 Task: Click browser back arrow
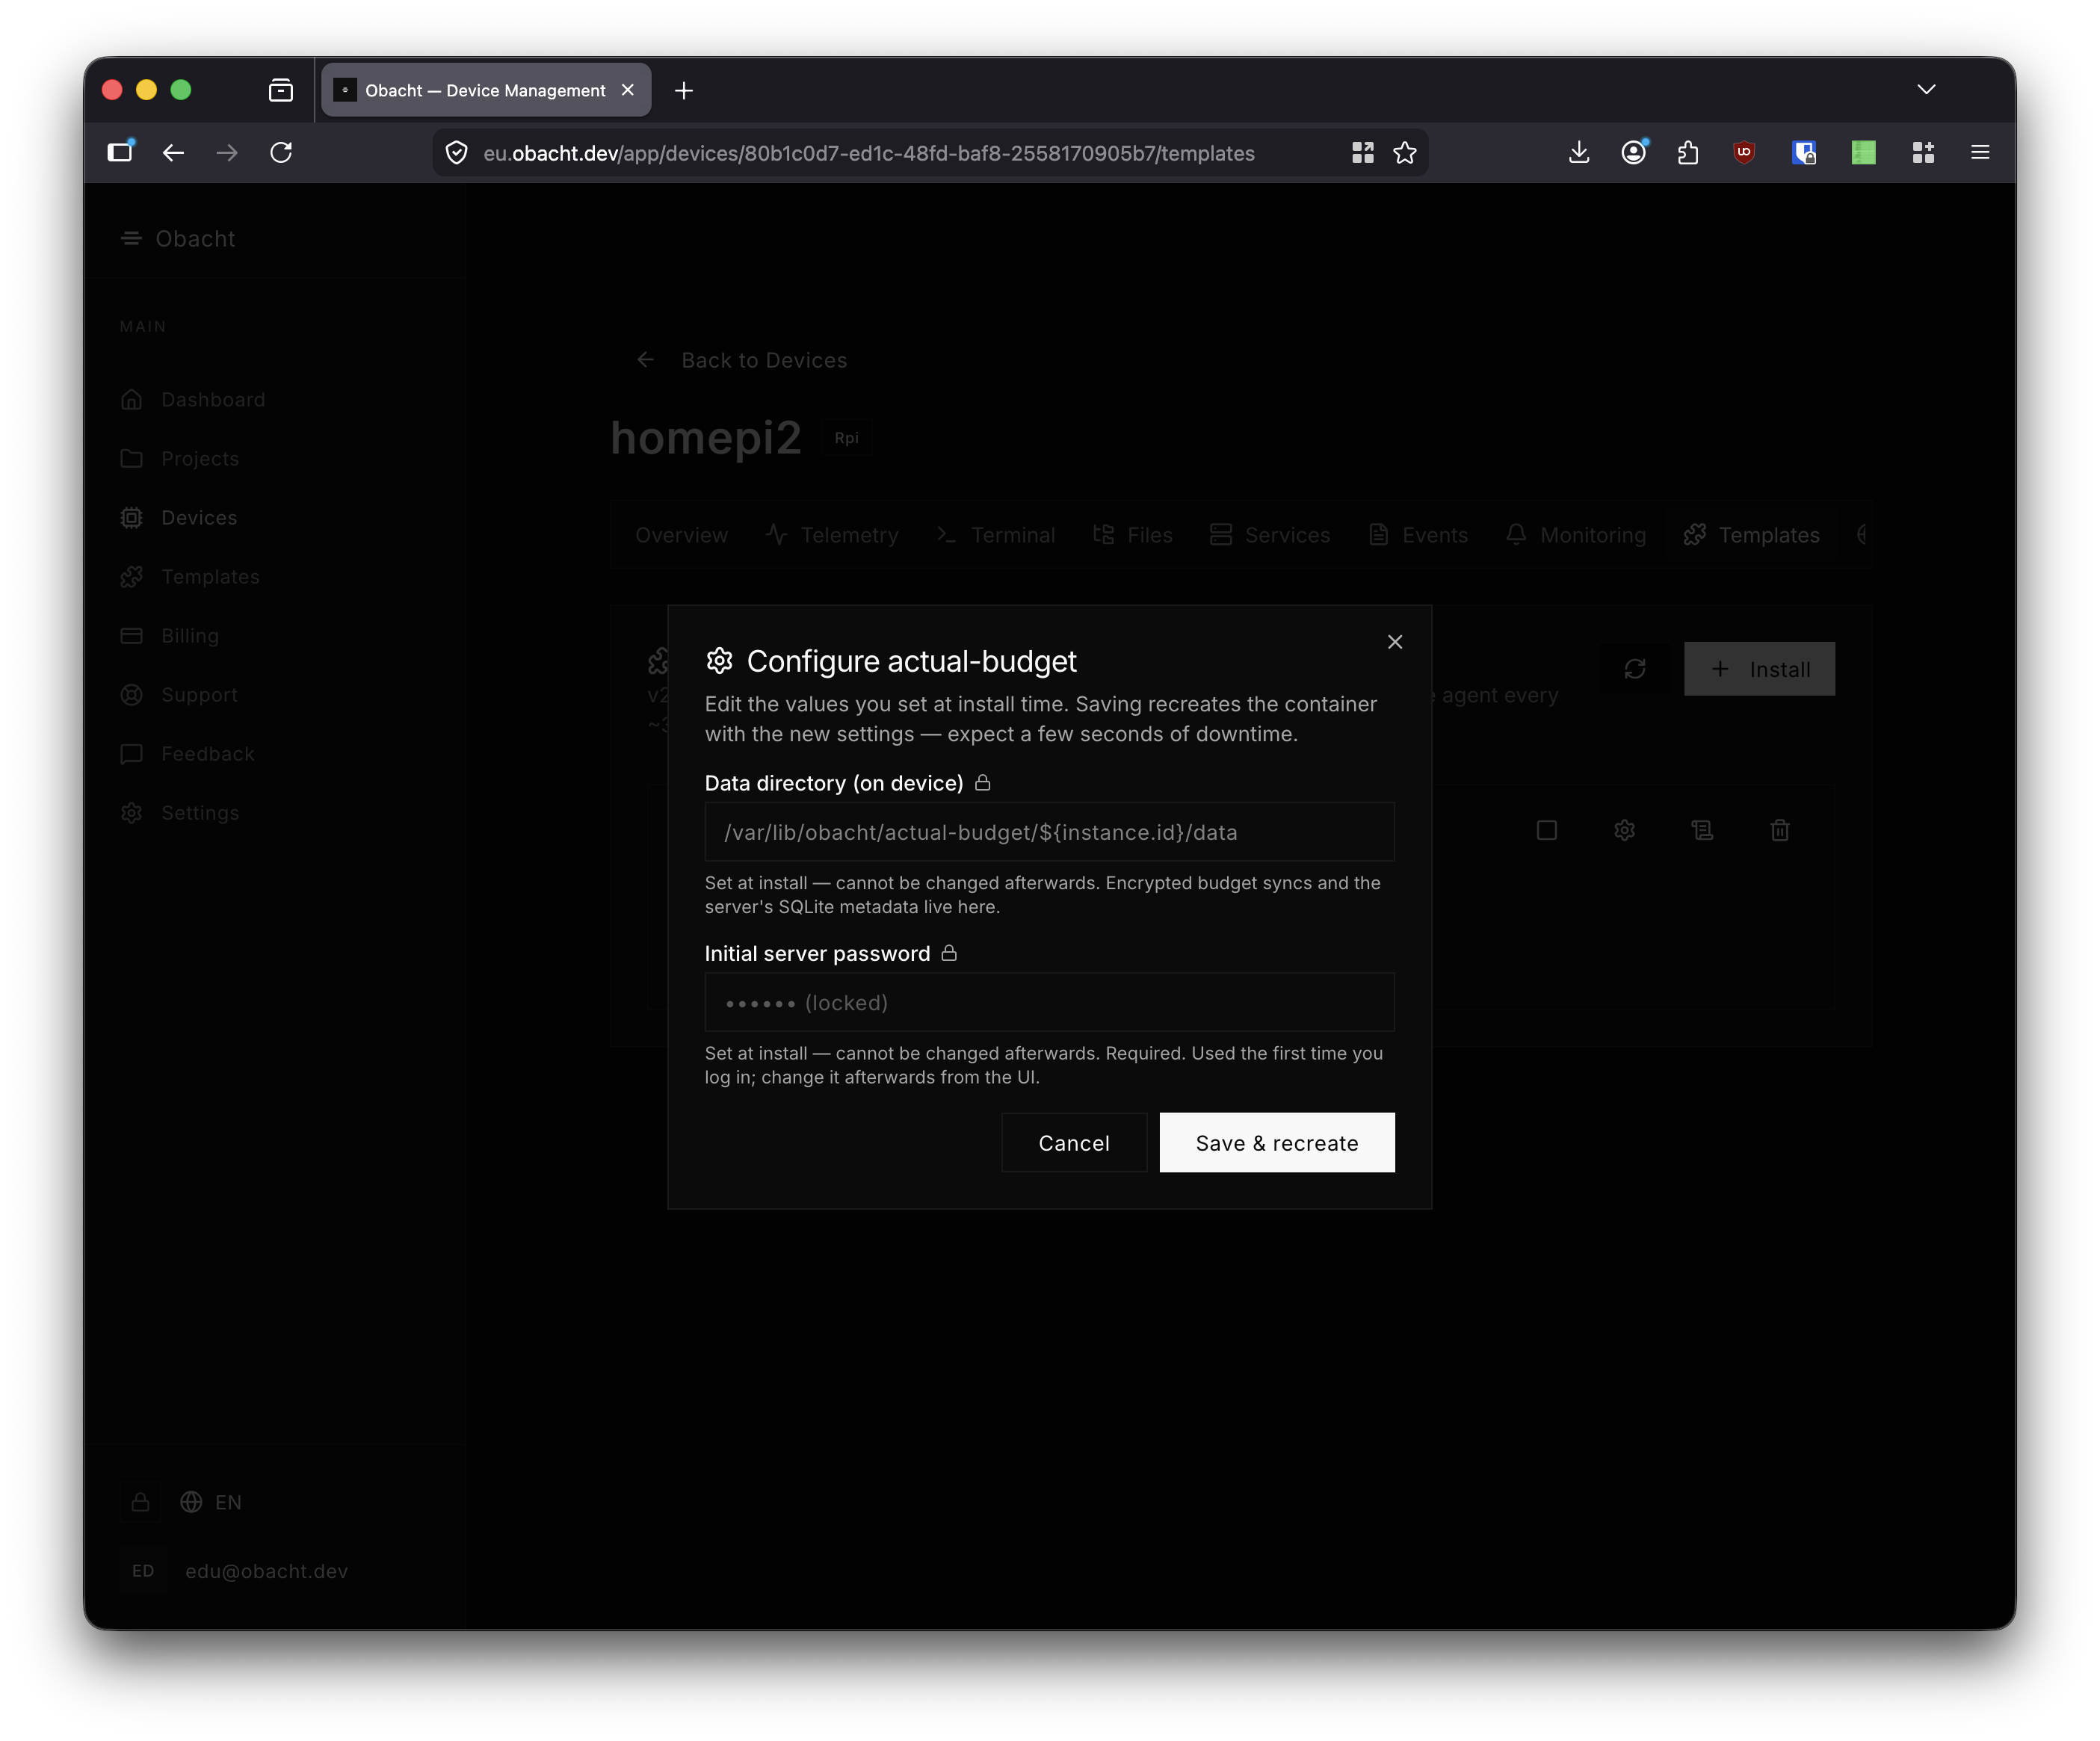(x=173, y=152)
